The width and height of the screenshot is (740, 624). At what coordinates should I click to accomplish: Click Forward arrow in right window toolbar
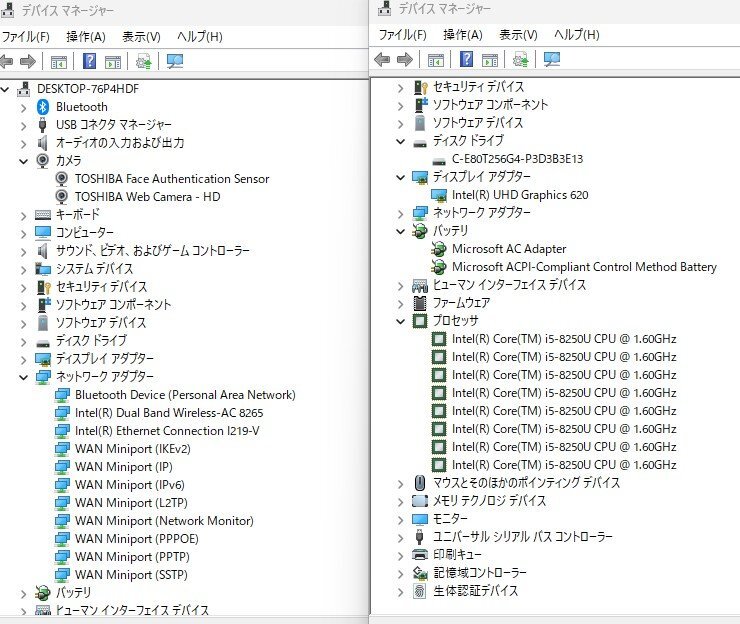tap(405, 59)
